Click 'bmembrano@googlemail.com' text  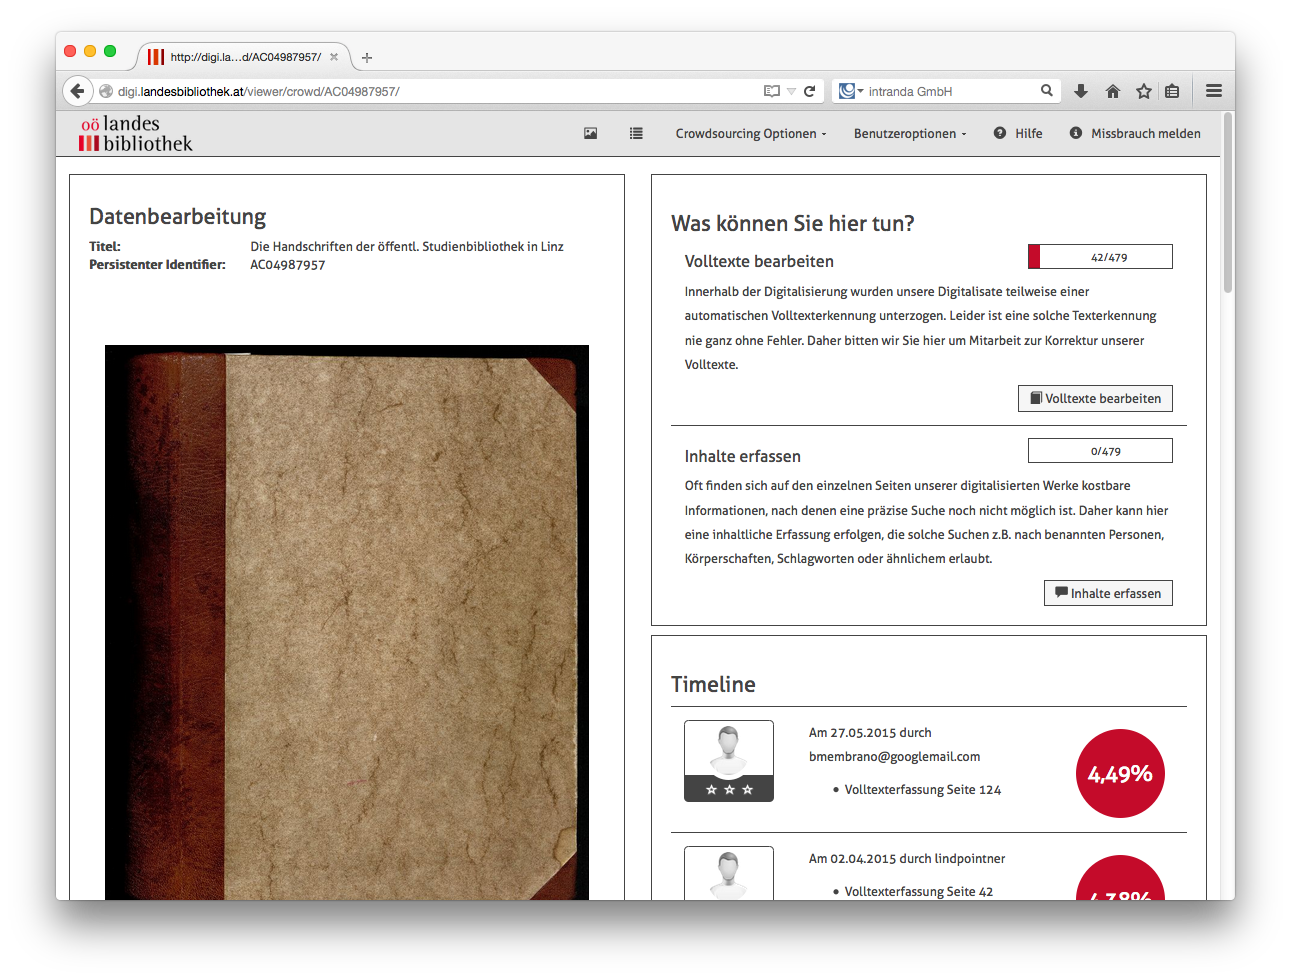[894, 757]
